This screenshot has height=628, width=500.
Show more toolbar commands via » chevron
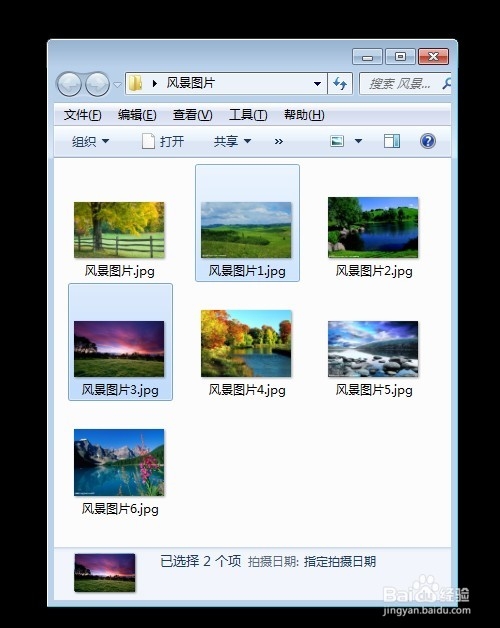[x=279, y=141]
